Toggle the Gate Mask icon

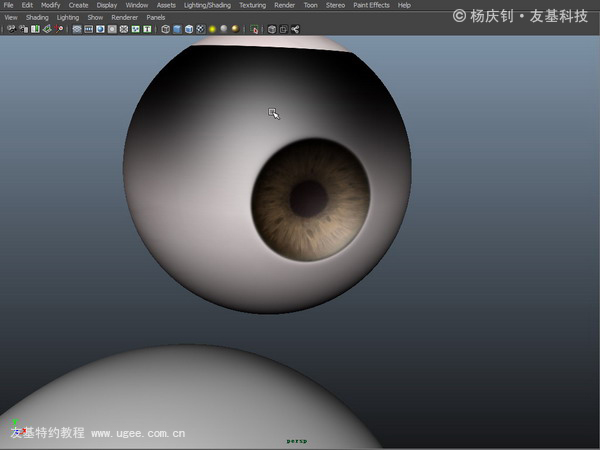point(112,29)
